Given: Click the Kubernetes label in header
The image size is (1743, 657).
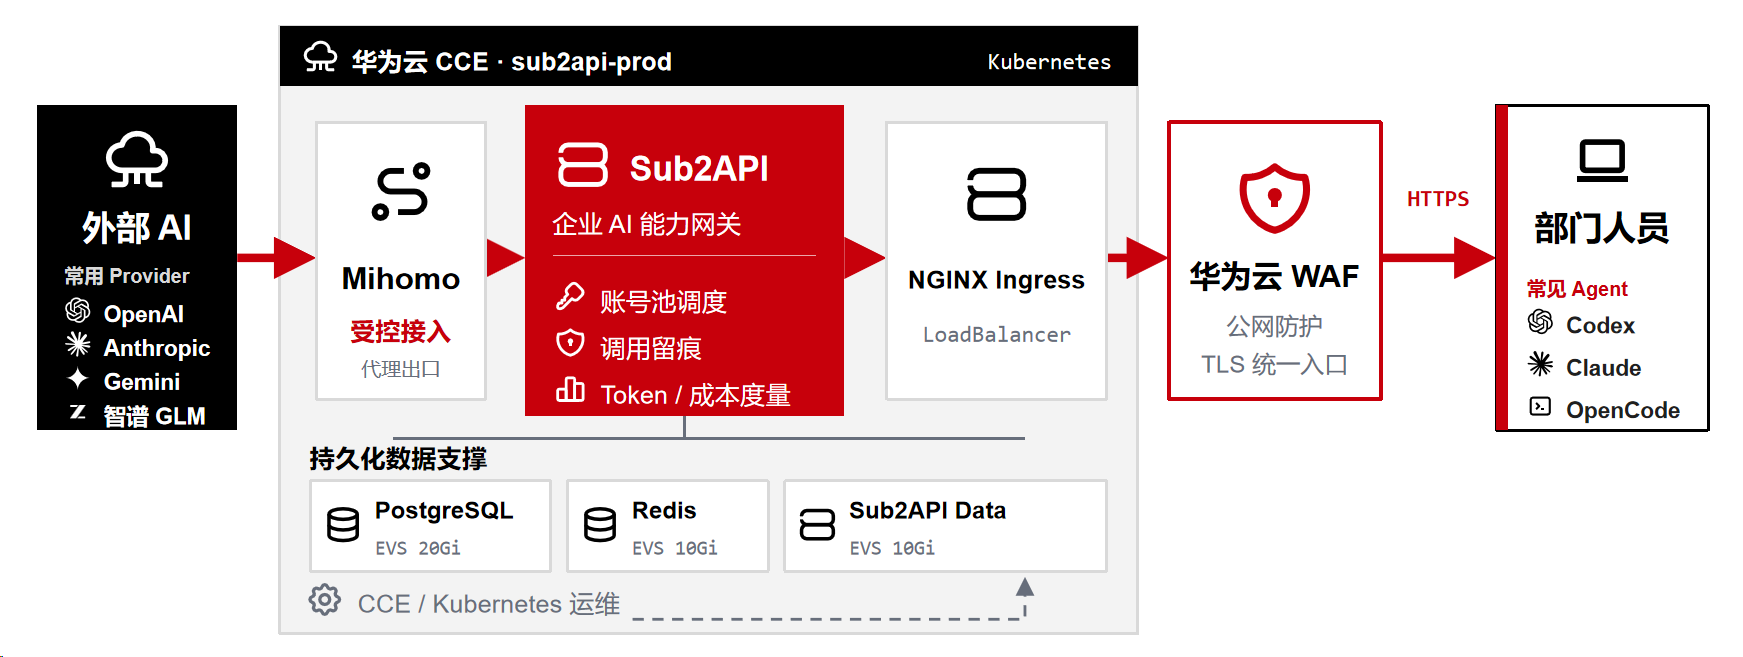Looking at the screenshot, I should click(x=1049, y=62).
